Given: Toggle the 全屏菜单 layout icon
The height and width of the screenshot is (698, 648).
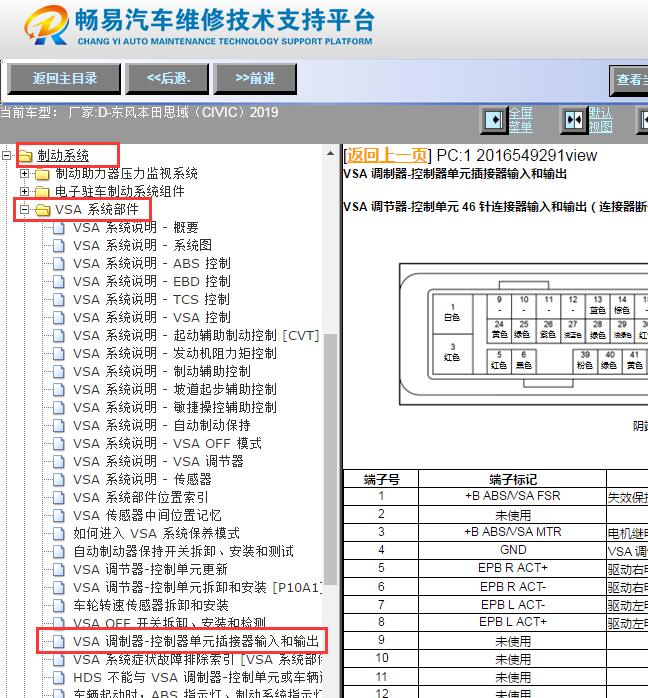Looking at the screenshot, I should [x=494, y=120].
